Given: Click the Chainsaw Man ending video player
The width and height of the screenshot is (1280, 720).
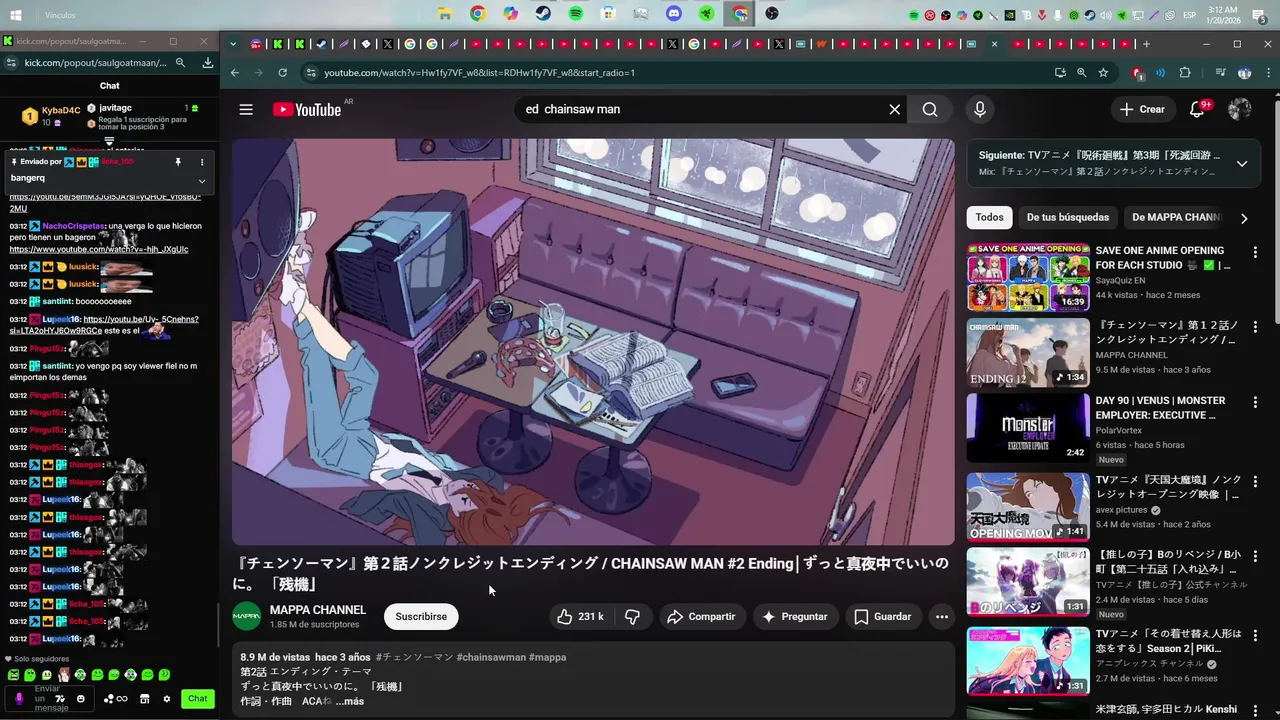Looking at the screenshot, I should click(x=593, y=342).
